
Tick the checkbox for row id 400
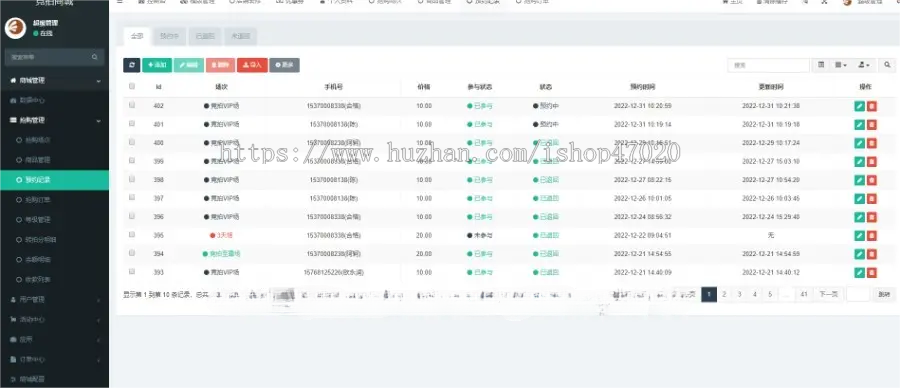[x=132, y=142]
